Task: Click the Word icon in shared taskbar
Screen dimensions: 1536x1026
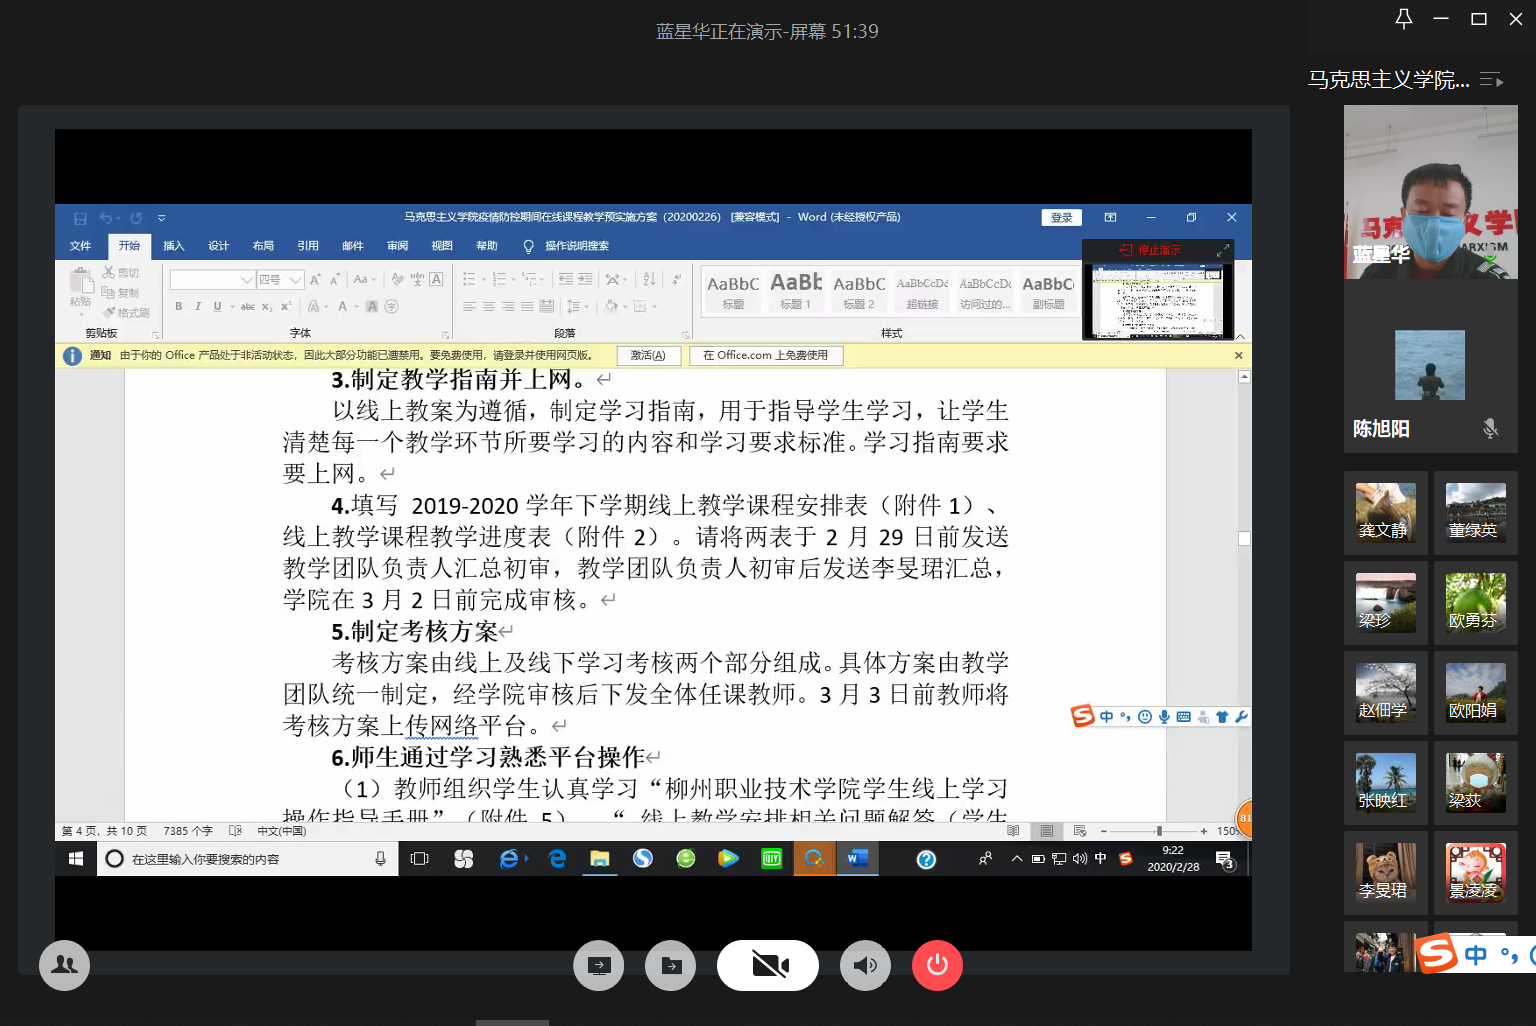Action: pyautogui.click(x=857, y=858)
